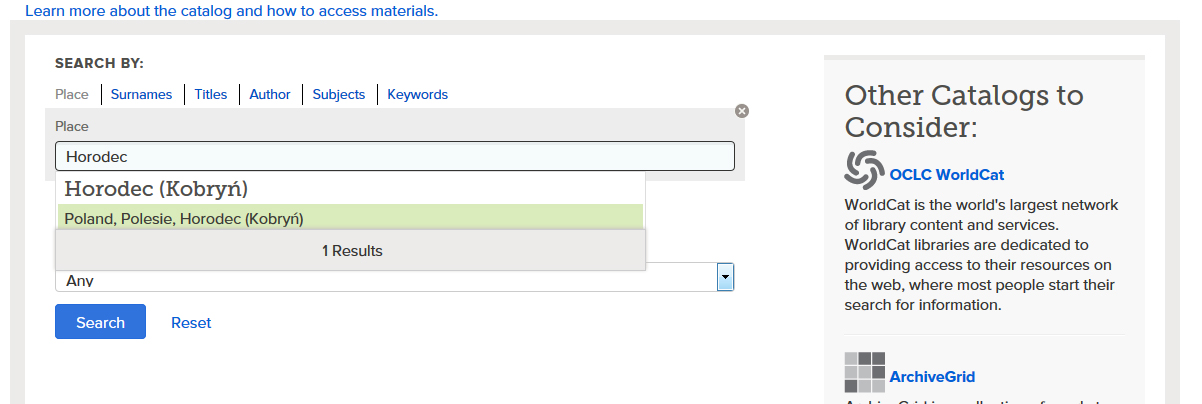The height and width of the screenshot is (404, 1202).
Task: Expand the Any dropdown arrow
Action: 726,278
